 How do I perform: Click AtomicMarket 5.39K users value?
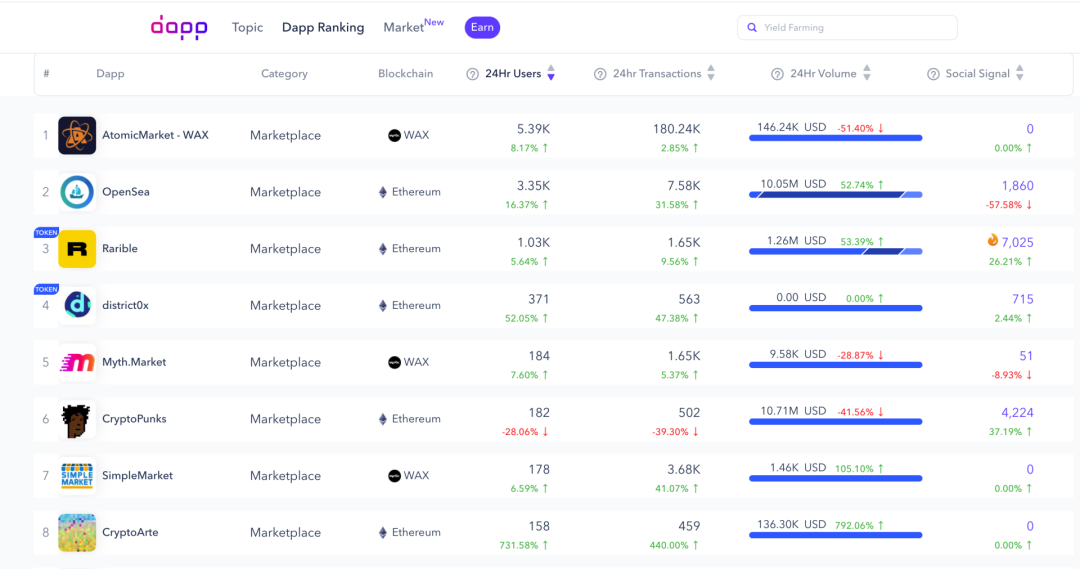click(x=533, y=129)
